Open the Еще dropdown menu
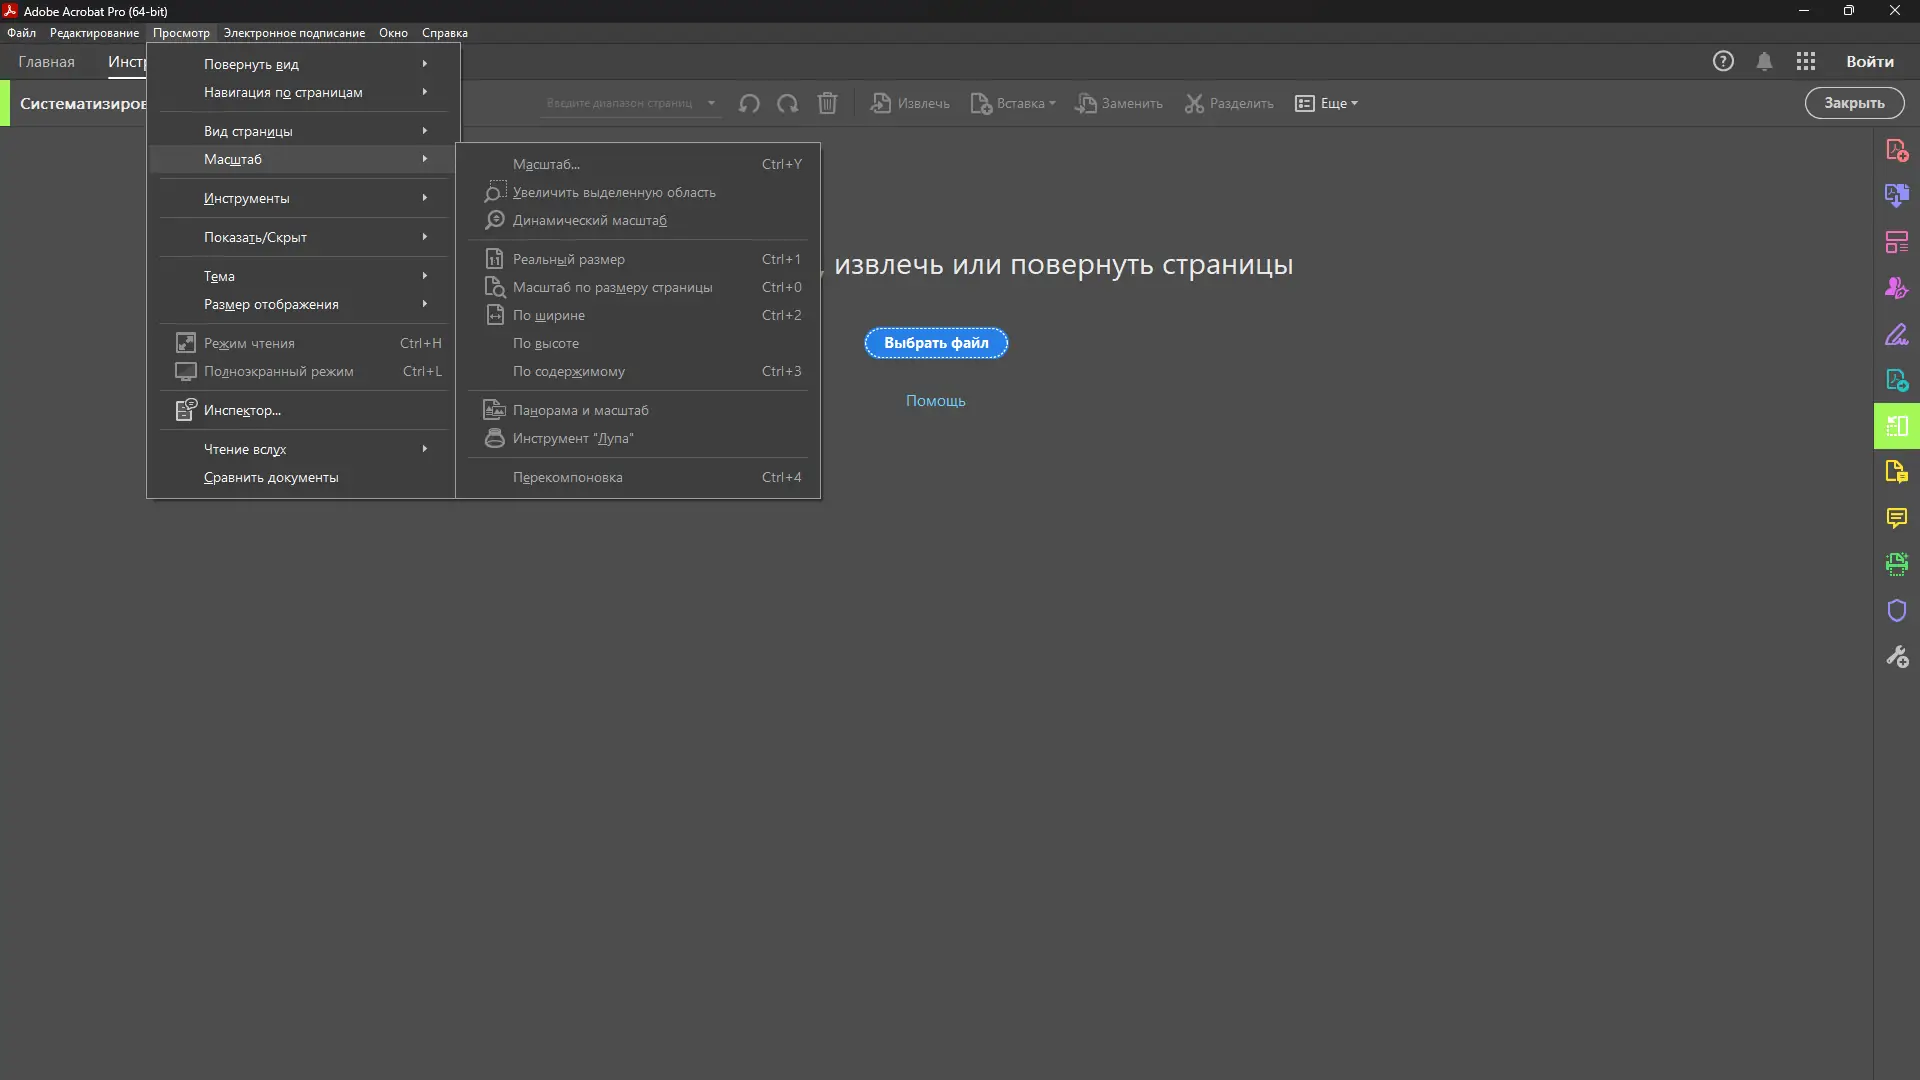 pyautogui.click(x=1326, y=103)
